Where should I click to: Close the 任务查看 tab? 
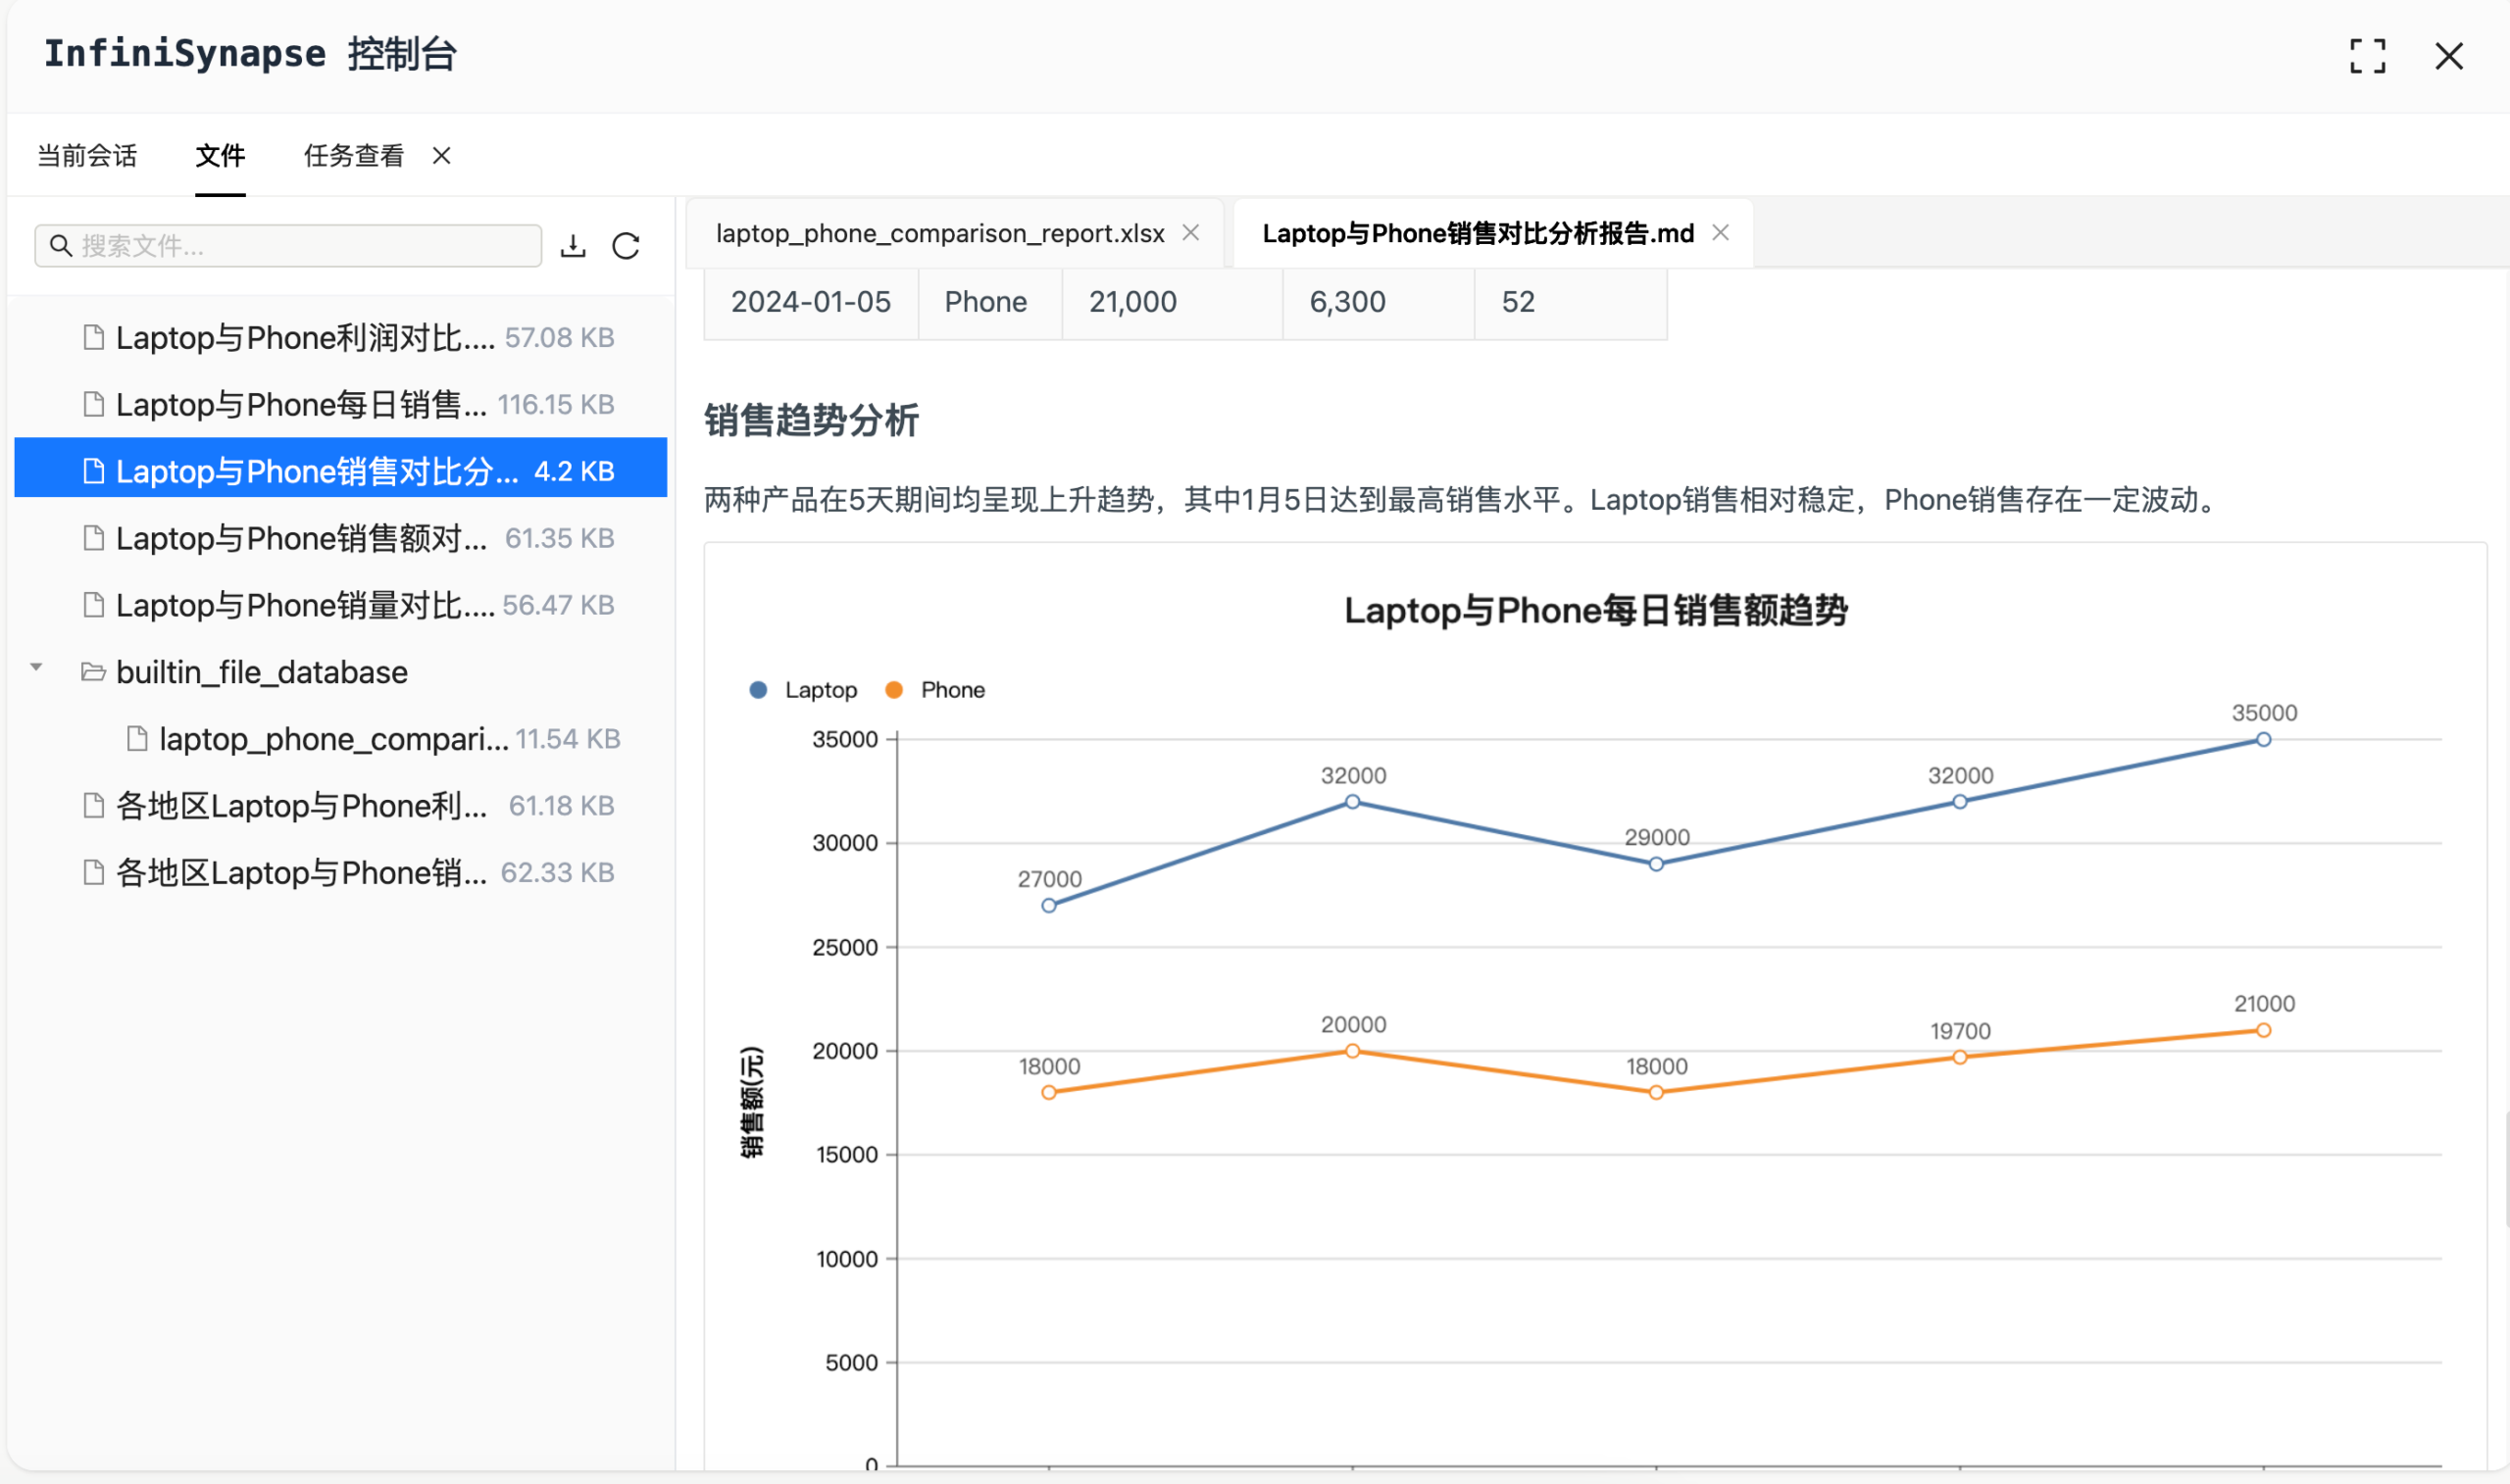point(441,156)
